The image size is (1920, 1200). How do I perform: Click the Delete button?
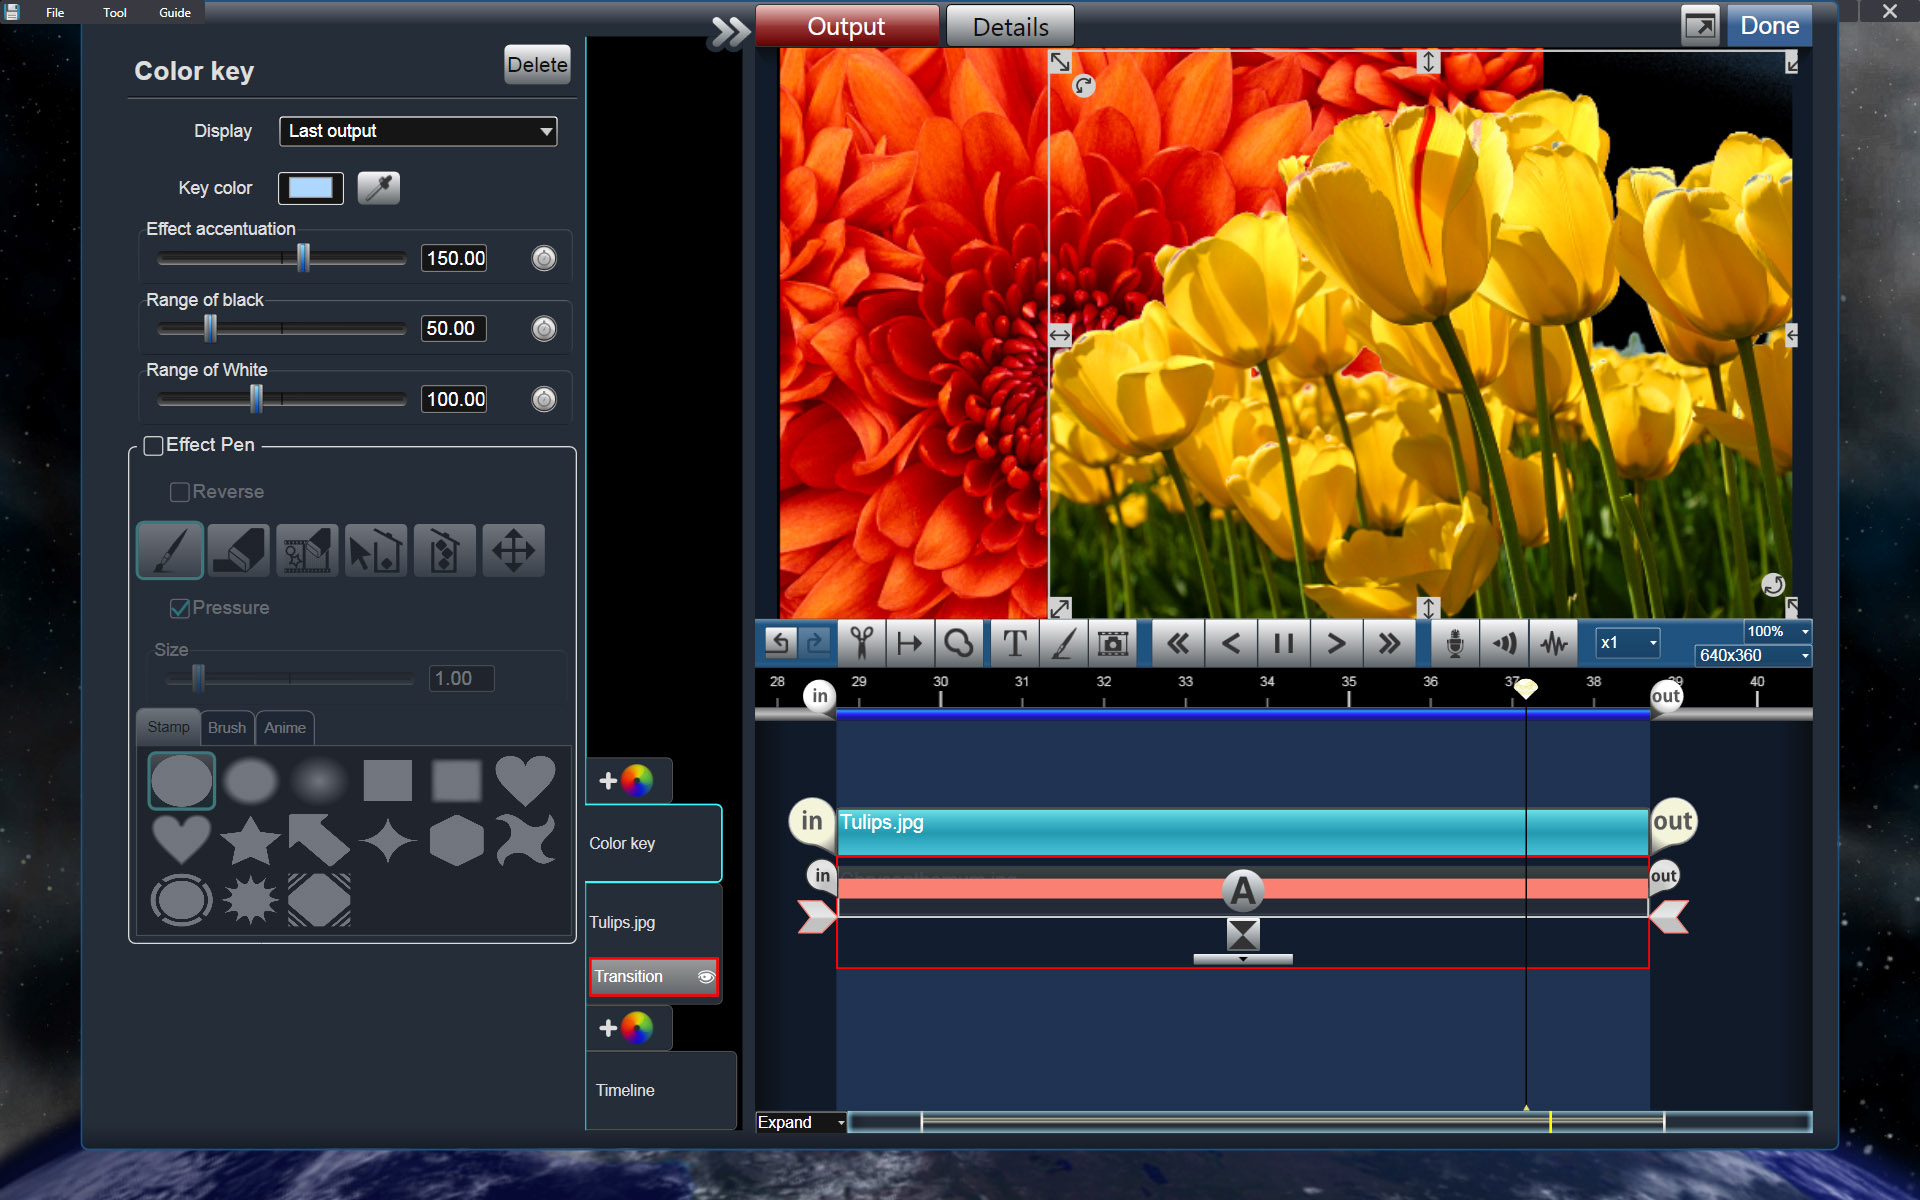click(537, 65)
